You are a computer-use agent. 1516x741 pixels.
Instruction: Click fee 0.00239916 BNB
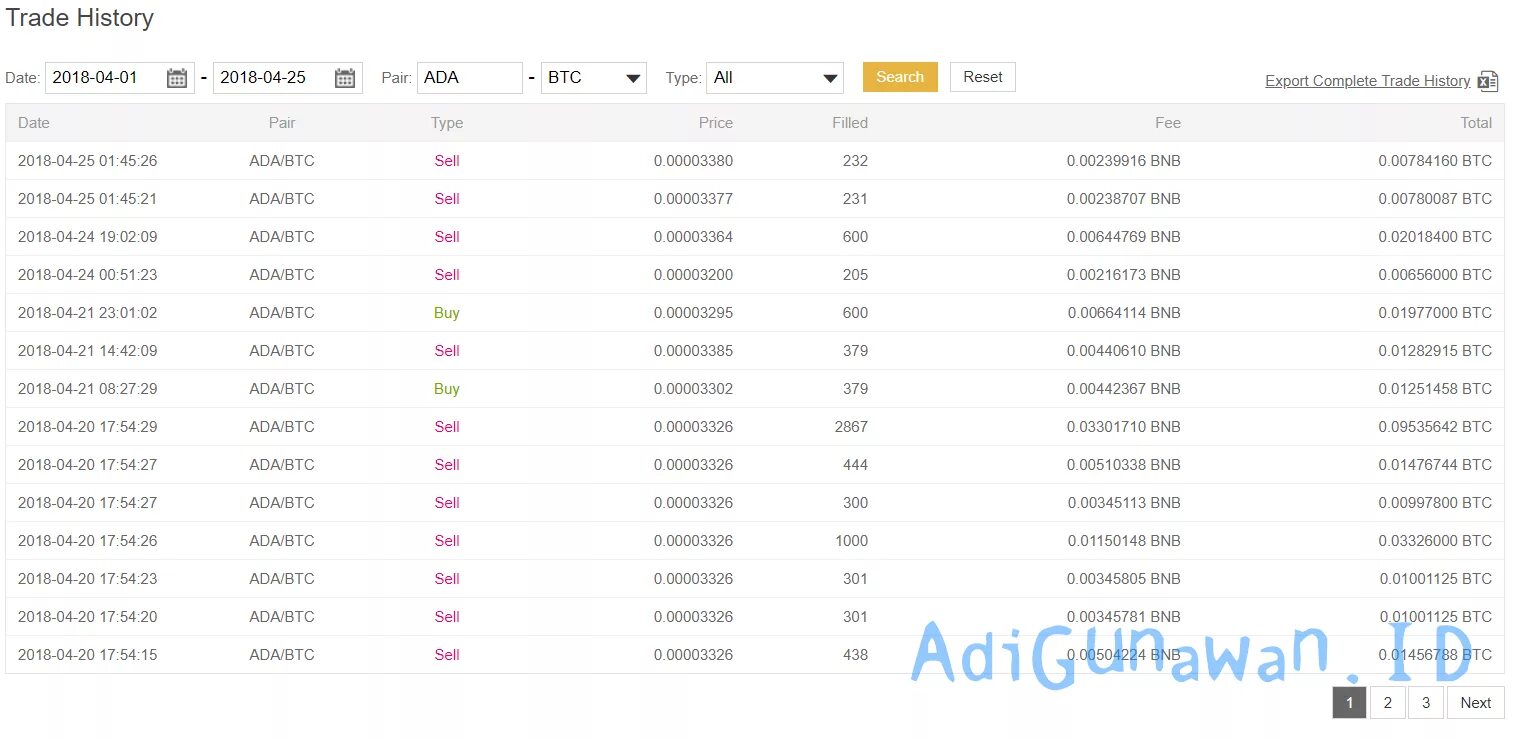[1124, 161]
